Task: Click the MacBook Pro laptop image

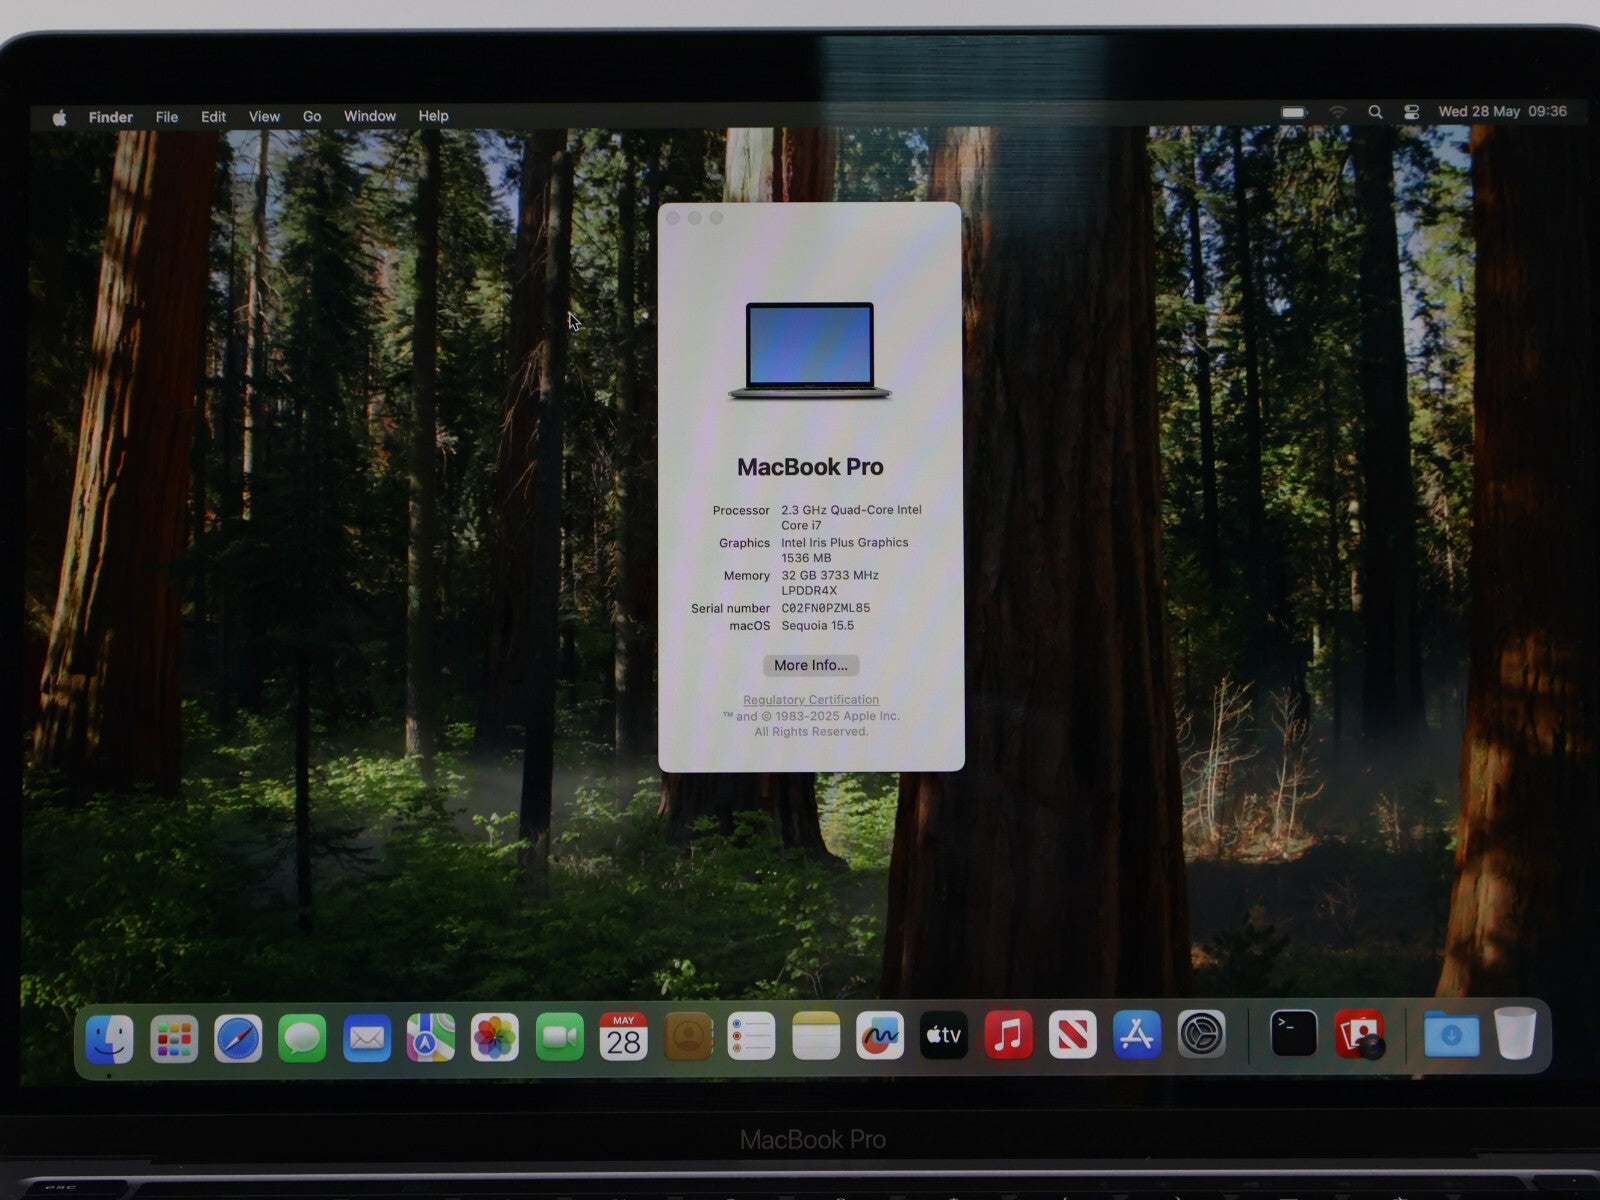Action: point(809,351)
